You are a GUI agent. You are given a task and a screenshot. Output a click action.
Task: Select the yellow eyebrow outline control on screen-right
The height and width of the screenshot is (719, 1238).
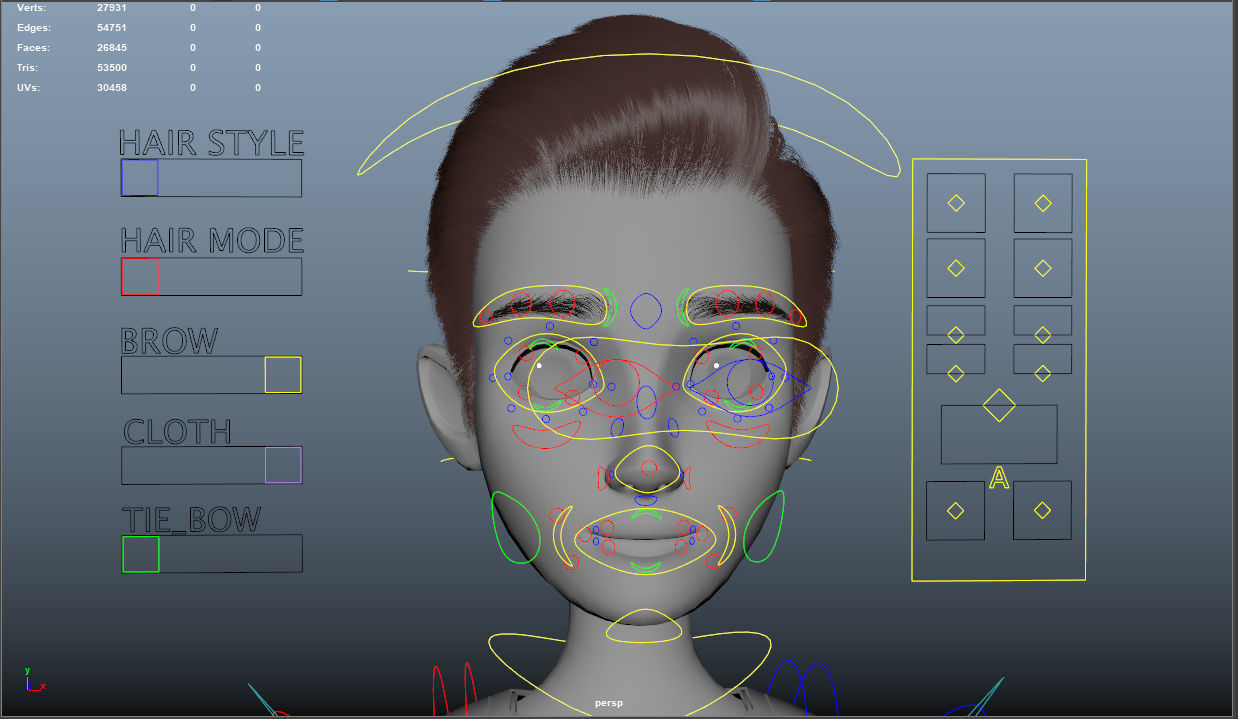click(747, 306)
